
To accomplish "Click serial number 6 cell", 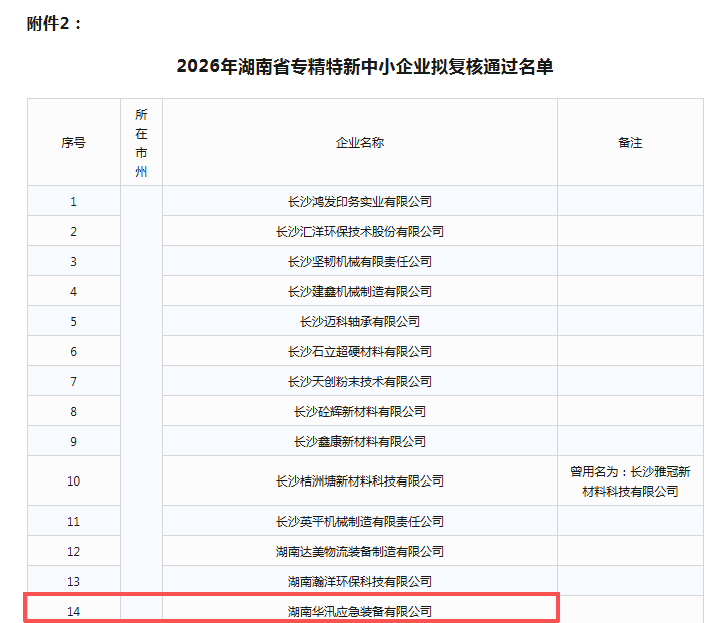I will [73, 351].
